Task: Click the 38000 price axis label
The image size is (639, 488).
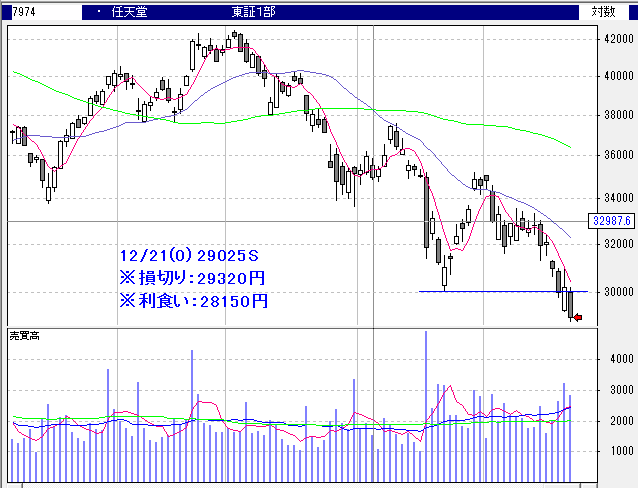Action: coord(613,115)
